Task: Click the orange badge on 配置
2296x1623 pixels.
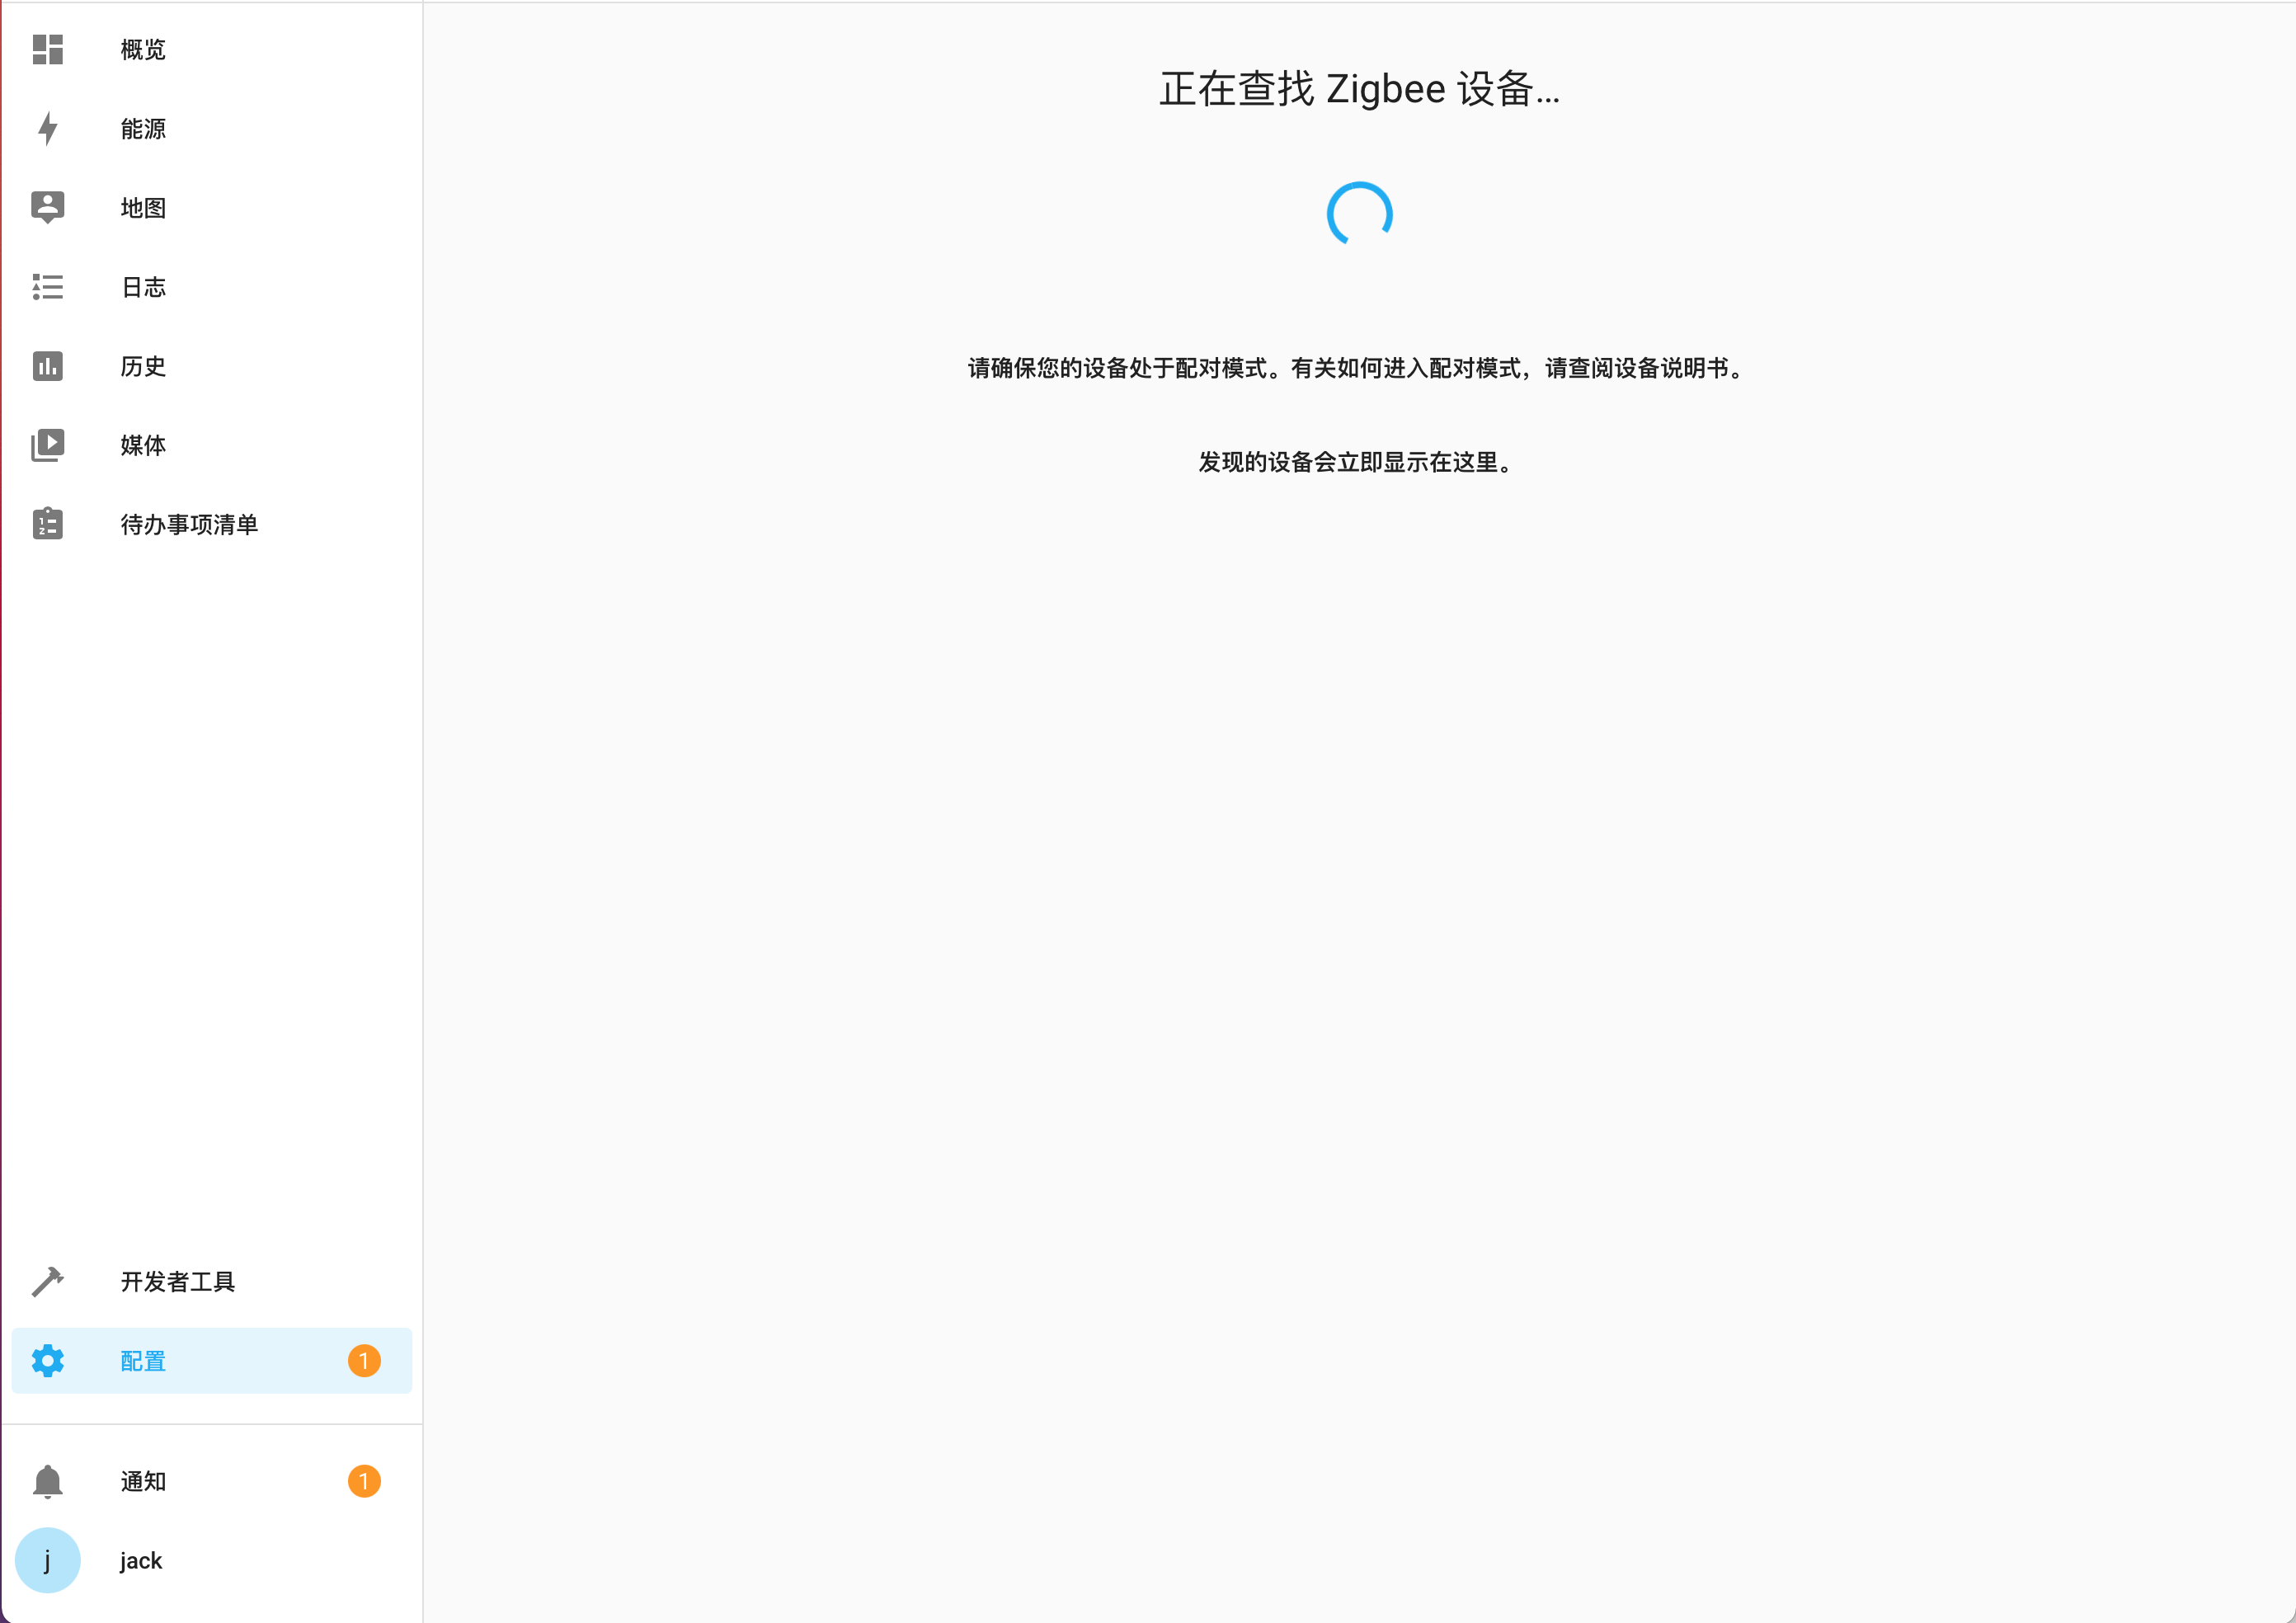Action: (x=364, y=1361)
